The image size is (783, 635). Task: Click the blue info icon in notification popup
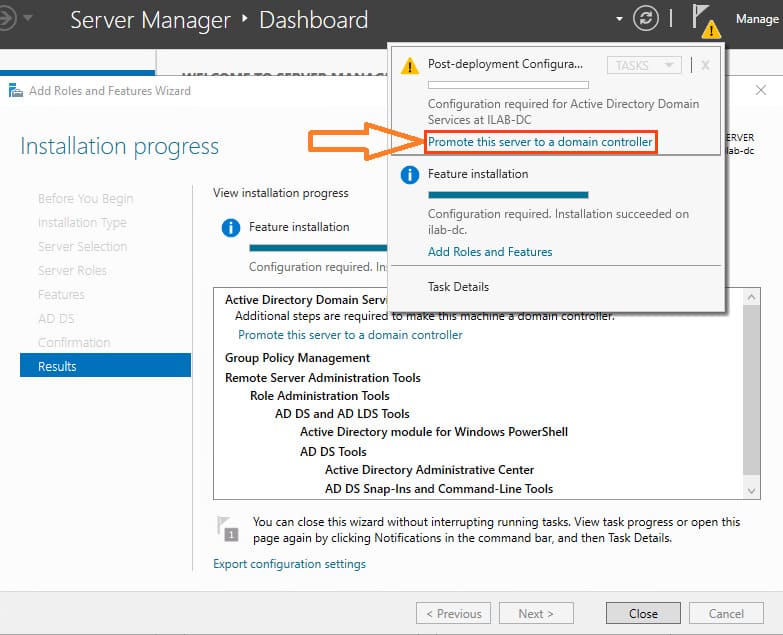pos(409,176)
